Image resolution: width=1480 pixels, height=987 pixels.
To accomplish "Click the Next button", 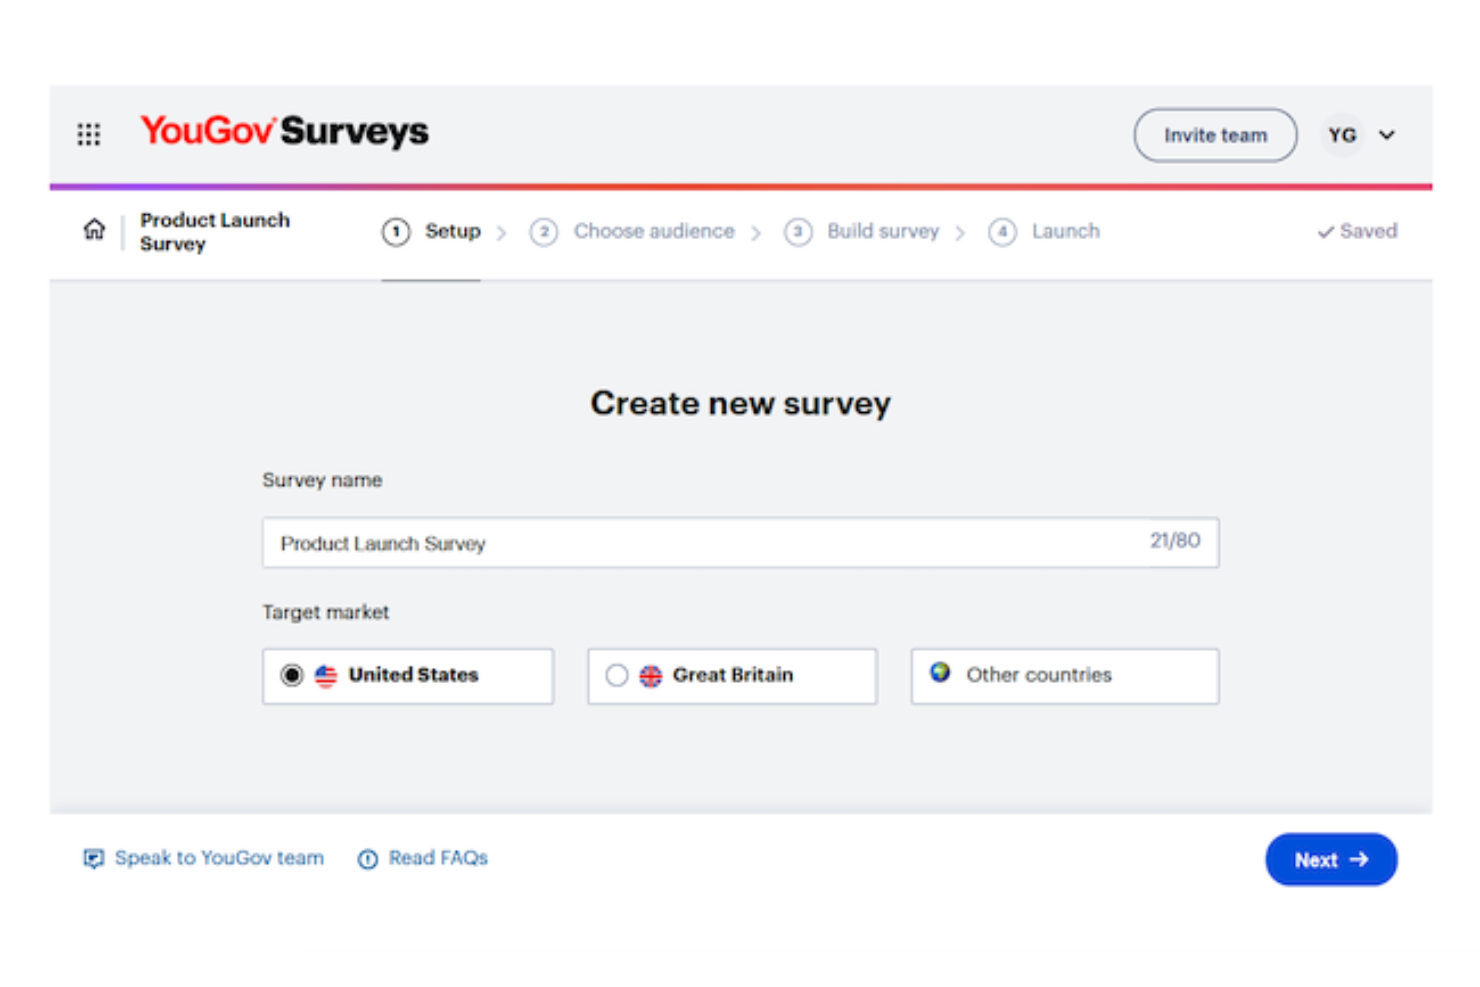I will pos(1331,859).
